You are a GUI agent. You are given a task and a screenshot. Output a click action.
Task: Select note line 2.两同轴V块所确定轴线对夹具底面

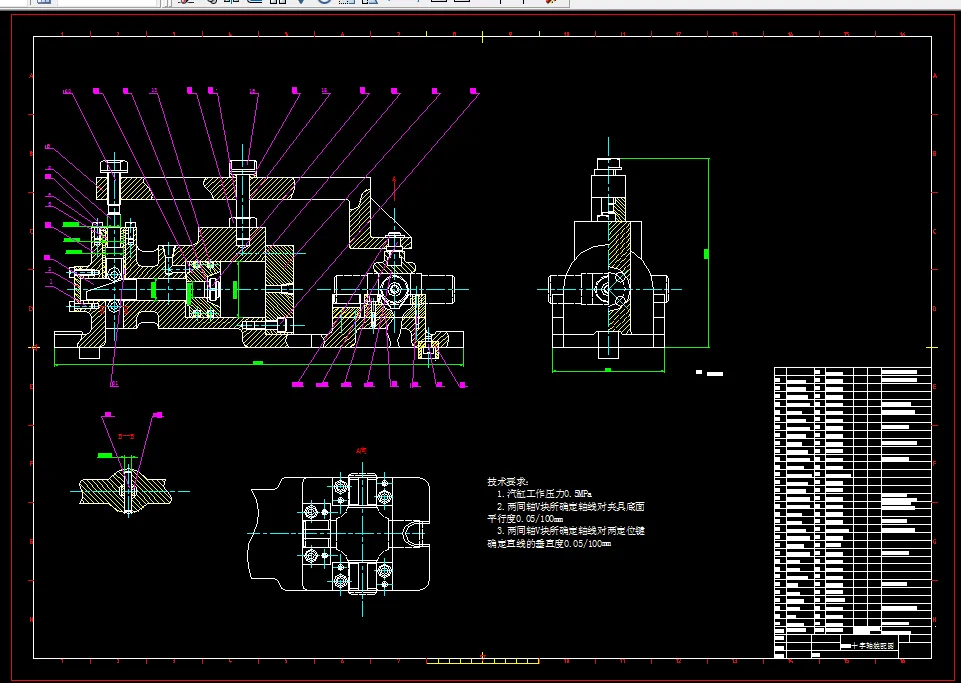pyautogui.click(x=571, y=506)
